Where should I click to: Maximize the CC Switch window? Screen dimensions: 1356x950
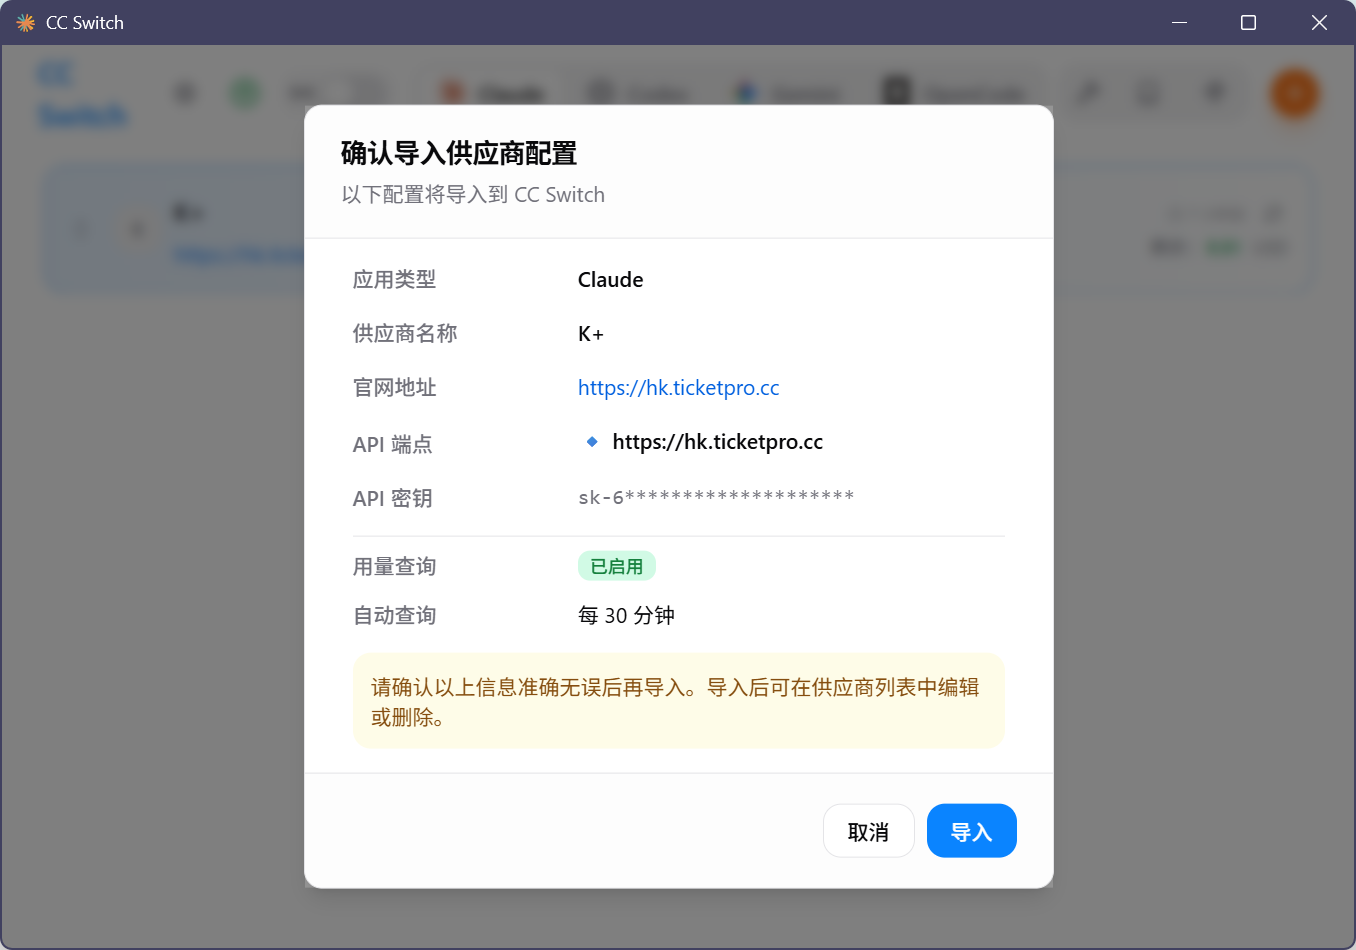click(x=1248, y=22)
